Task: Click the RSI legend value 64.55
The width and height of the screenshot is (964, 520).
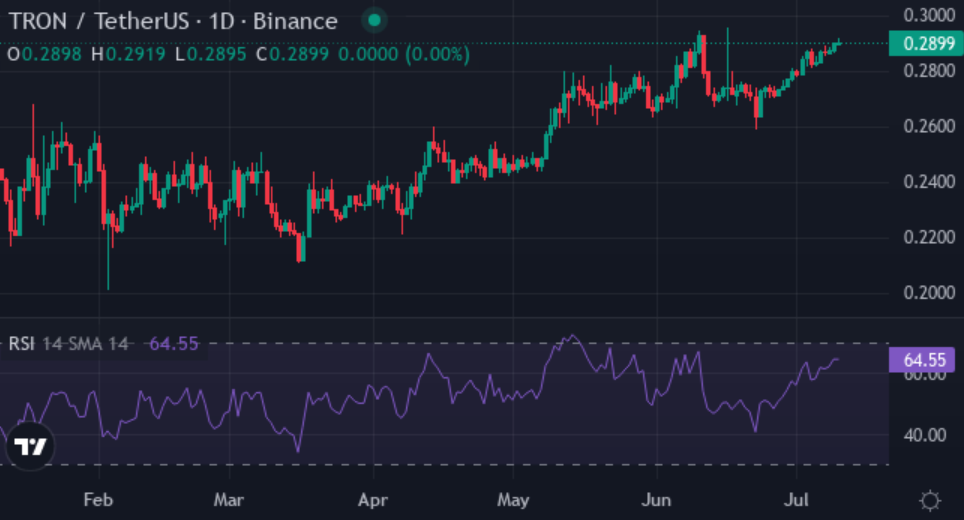Action: tap(174, 344)
